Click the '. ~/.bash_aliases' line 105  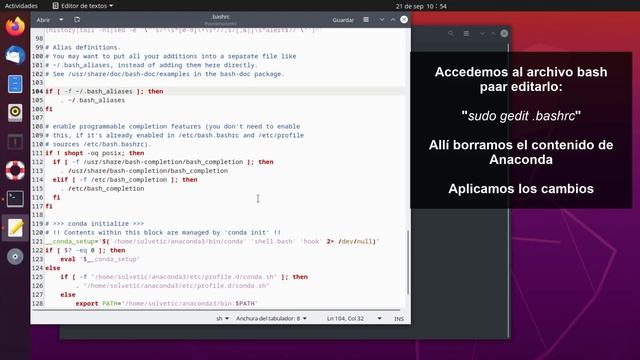coord(93,100)
